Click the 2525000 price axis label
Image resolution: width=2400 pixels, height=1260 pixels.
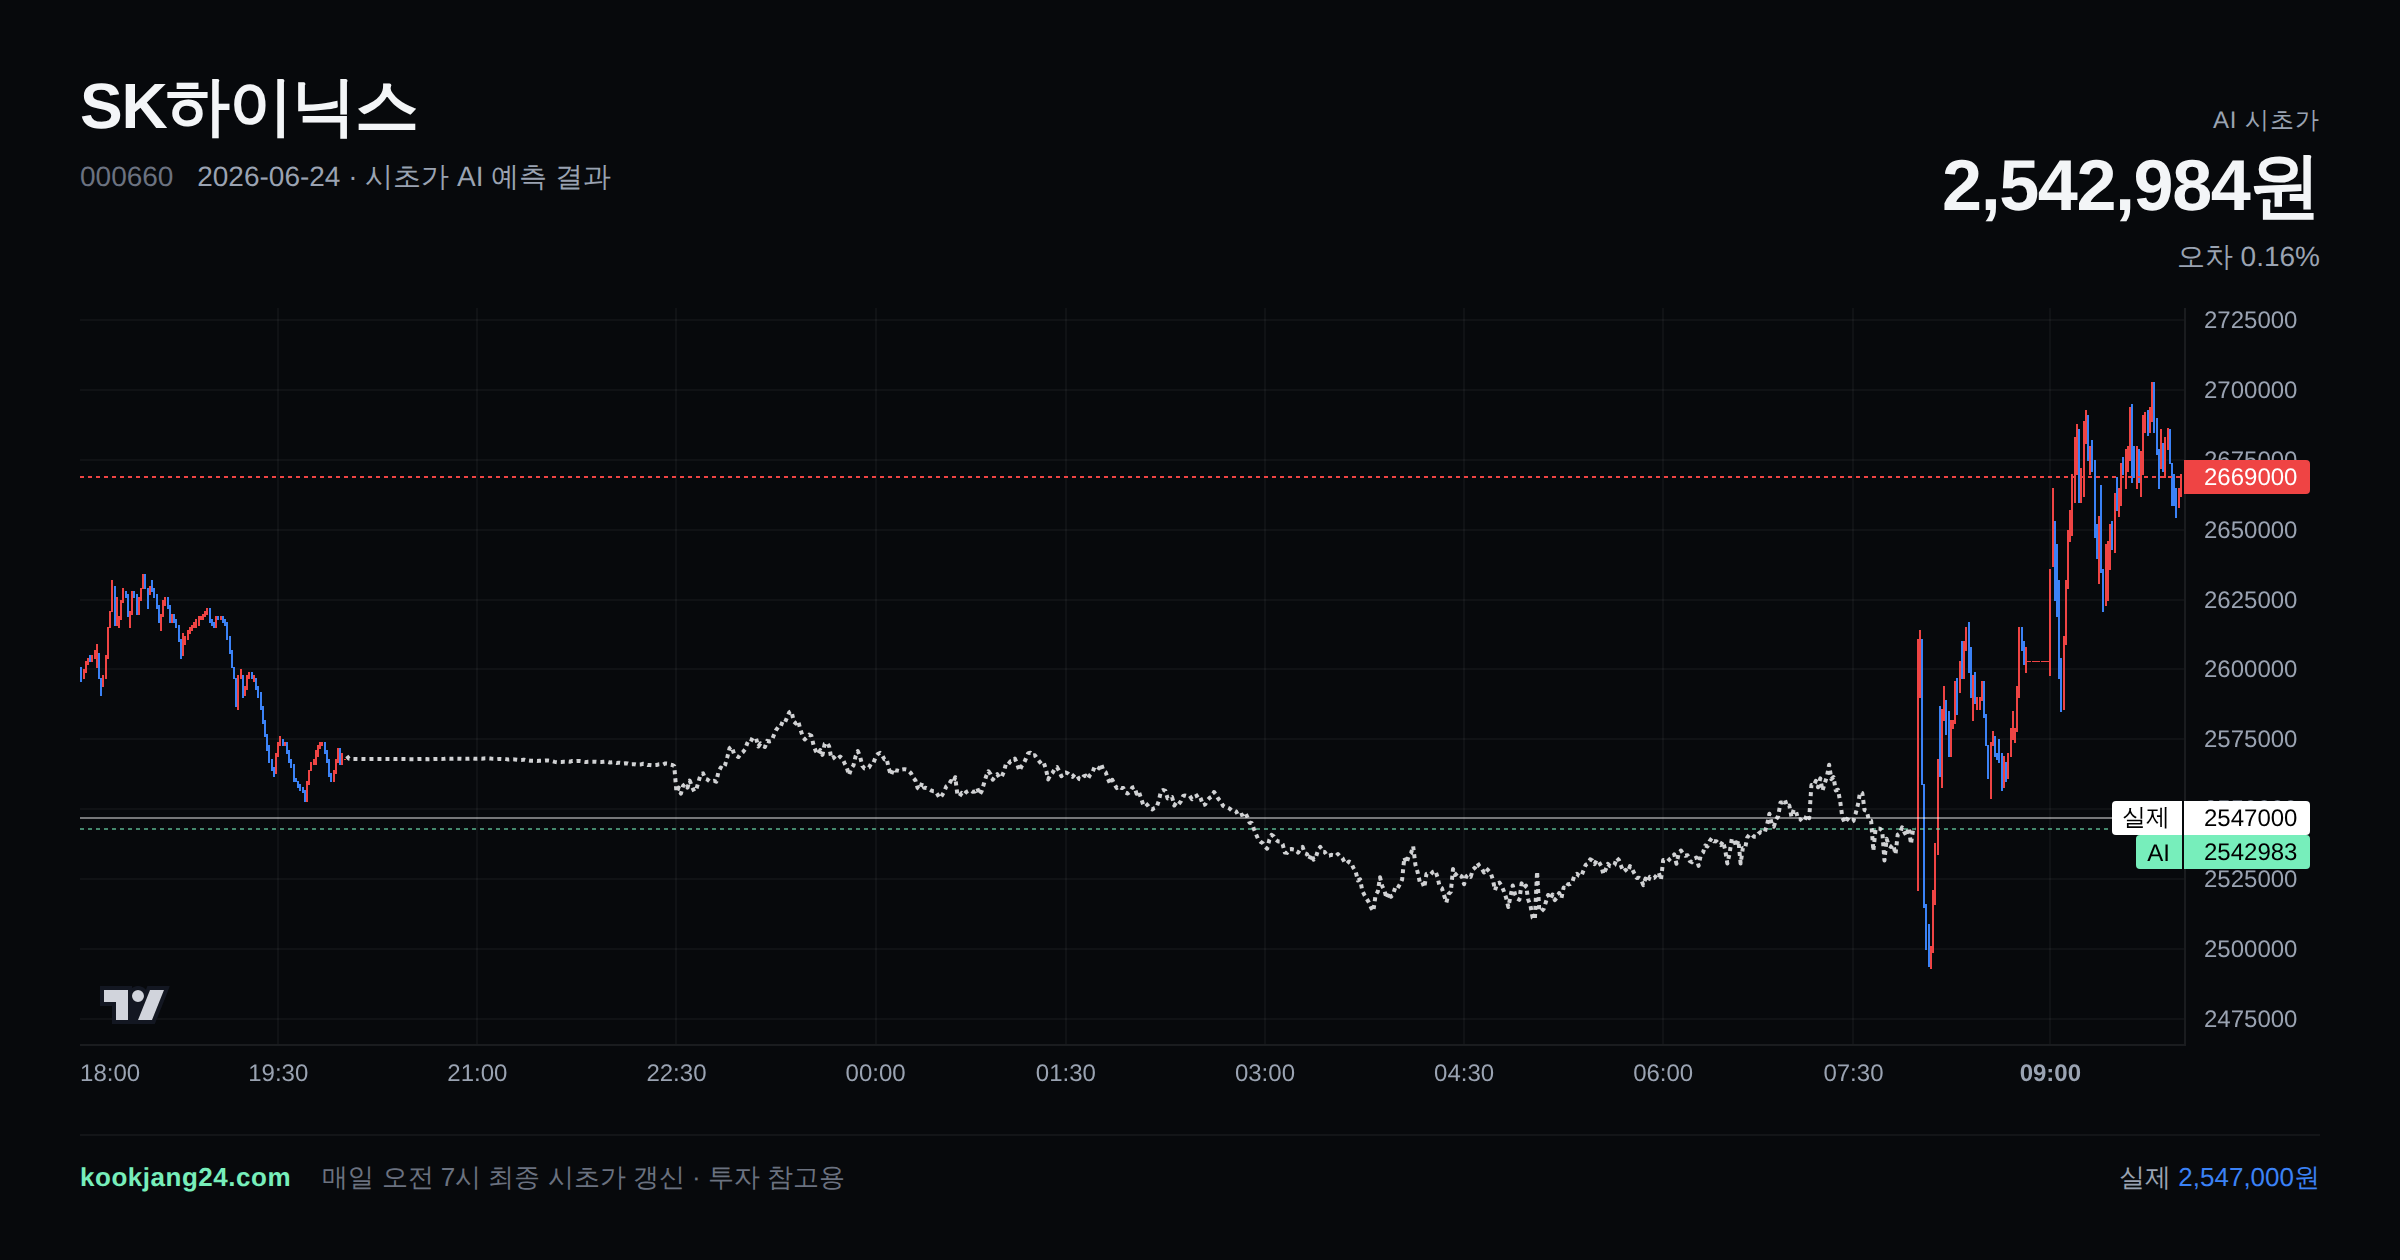[2250, 879]
